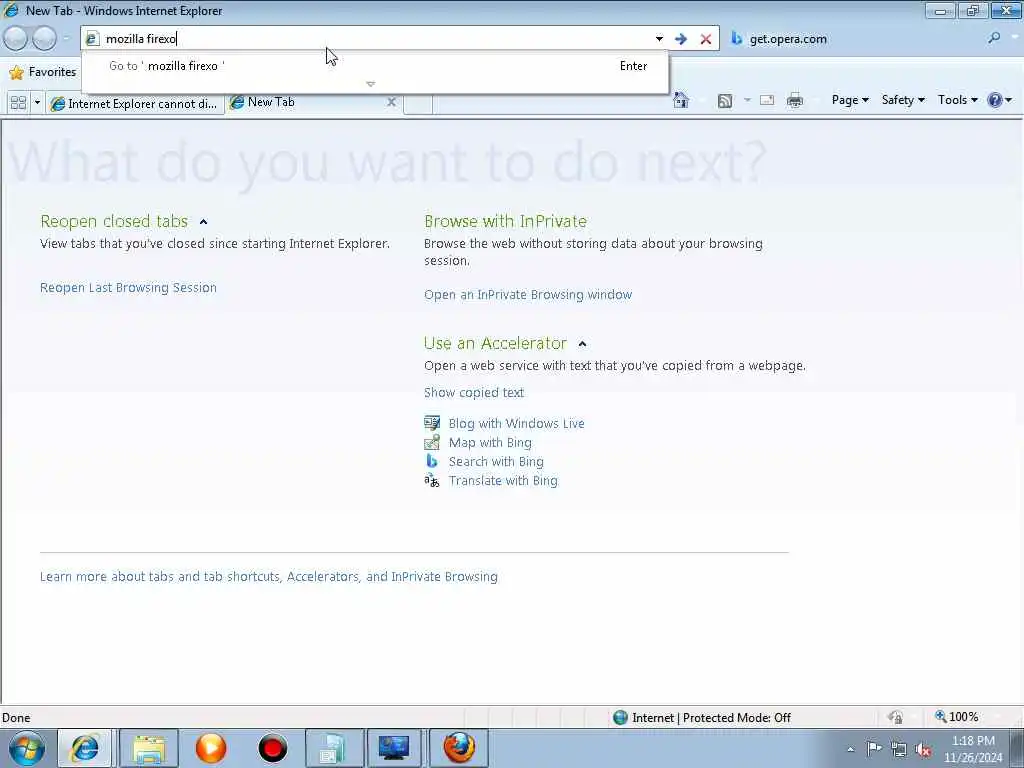Click the Read Mail envelope icon
The image size is (1024, 768).
(767, 100)
